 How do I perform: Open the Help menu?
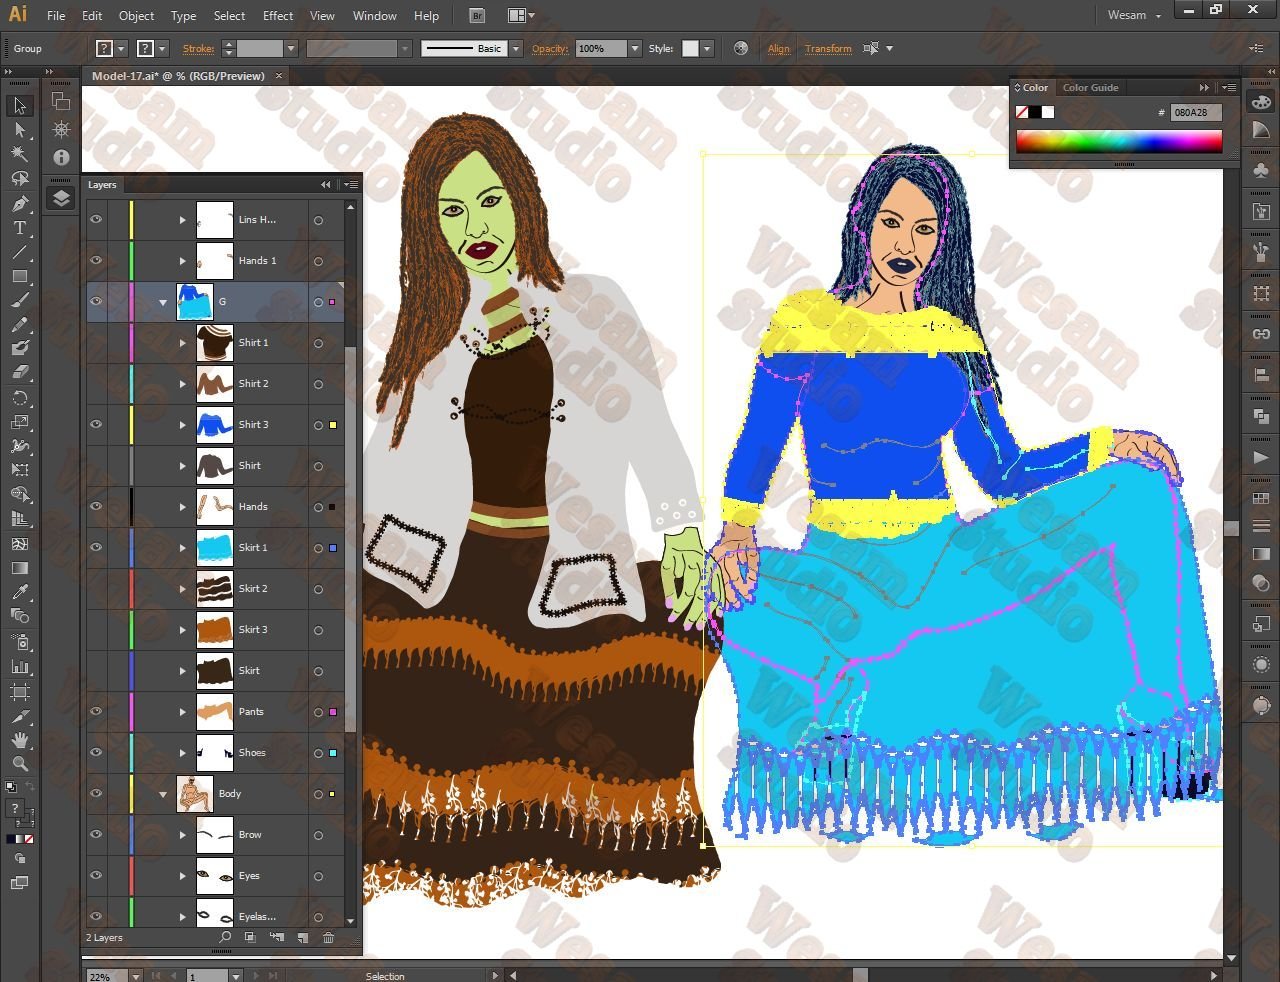point(426,16)
